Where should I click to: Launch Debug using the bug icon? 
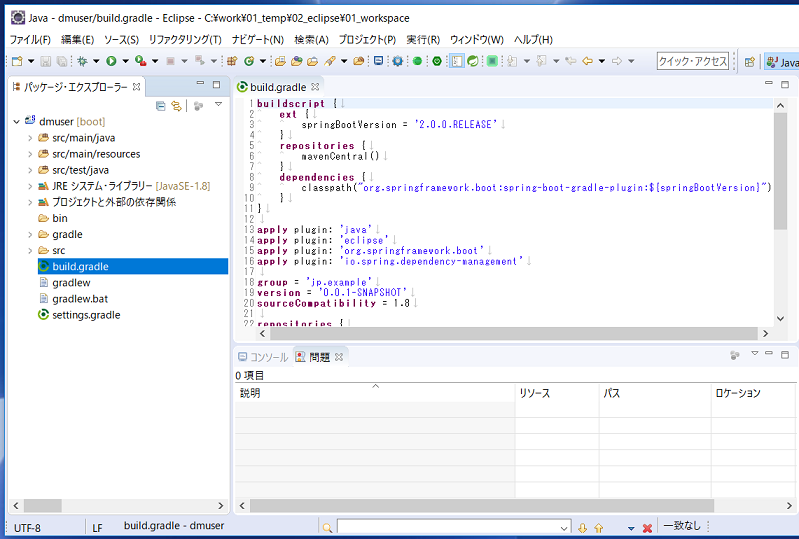coord(82,61)
